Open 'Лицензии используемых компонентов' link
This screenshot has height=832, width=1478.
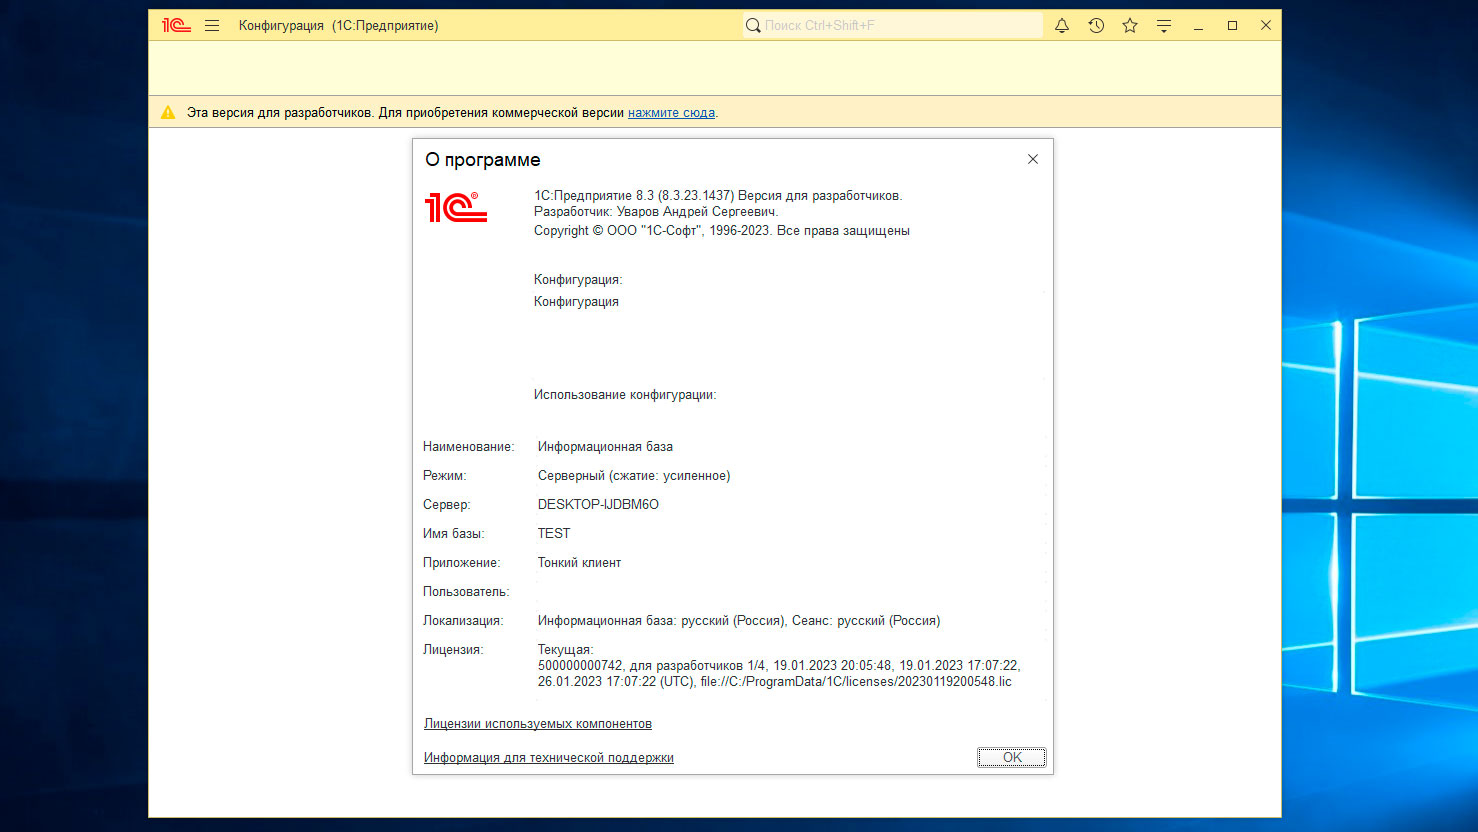coord(538,723)
